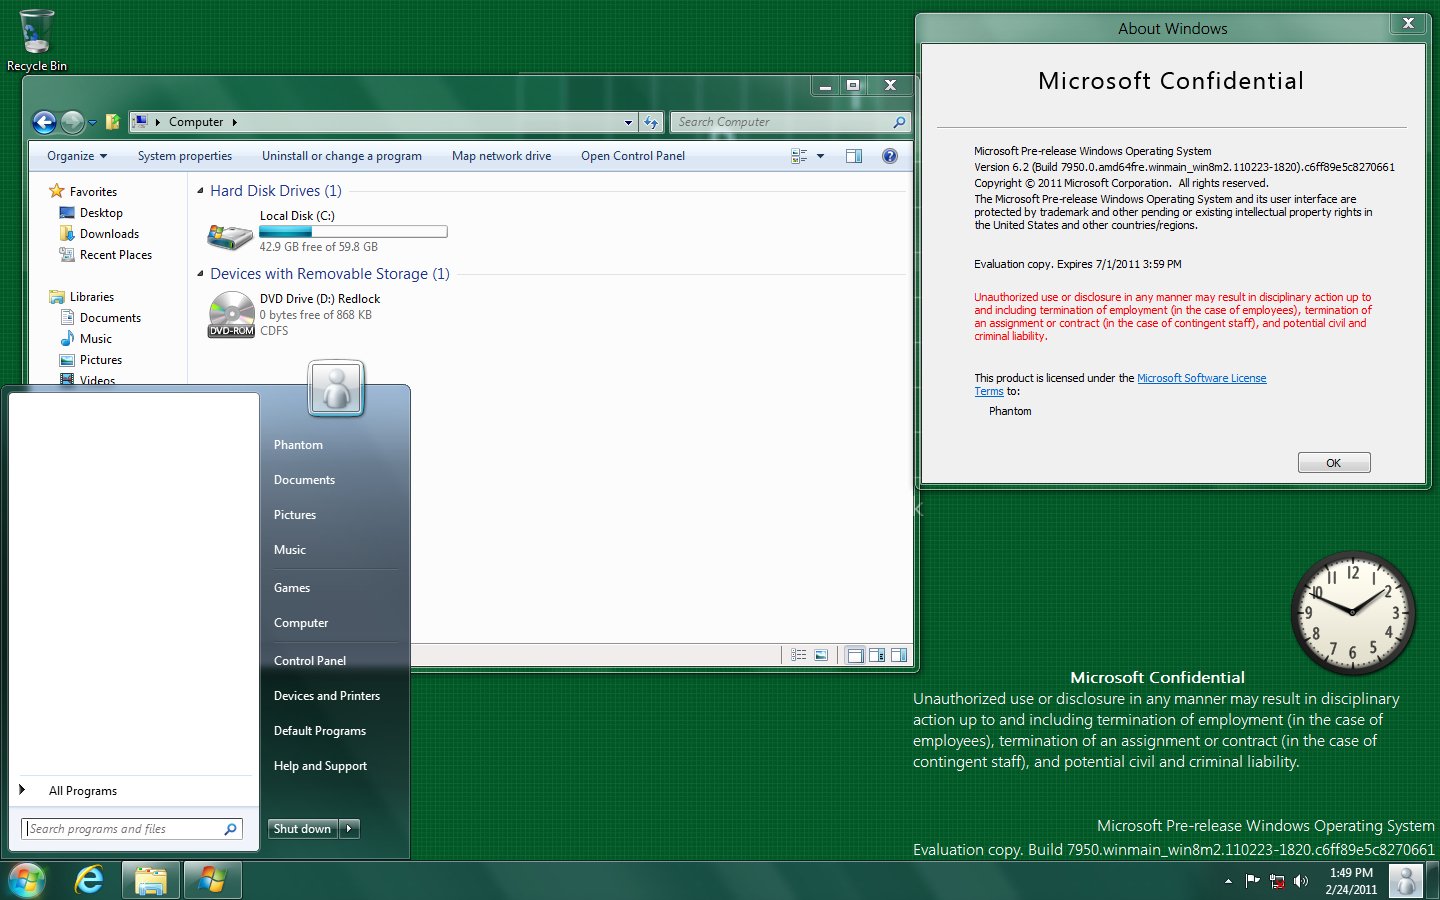The width and height of the screenshot is (1440, 900).
Task: Click the network status icon in system tray
Action: tap(1277, 882)
